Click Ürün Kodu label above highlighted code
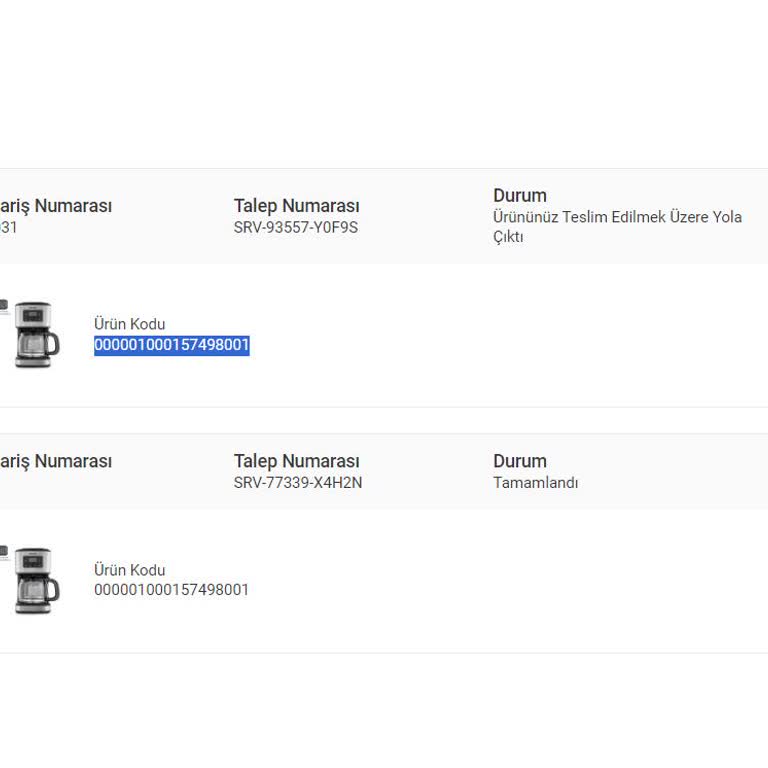 coord(129,324)
